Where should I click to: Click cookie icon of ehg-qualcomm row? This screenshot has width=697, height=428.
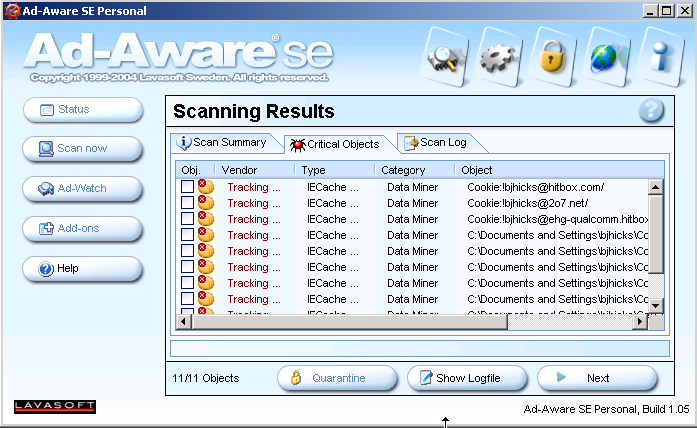[205, 219]
